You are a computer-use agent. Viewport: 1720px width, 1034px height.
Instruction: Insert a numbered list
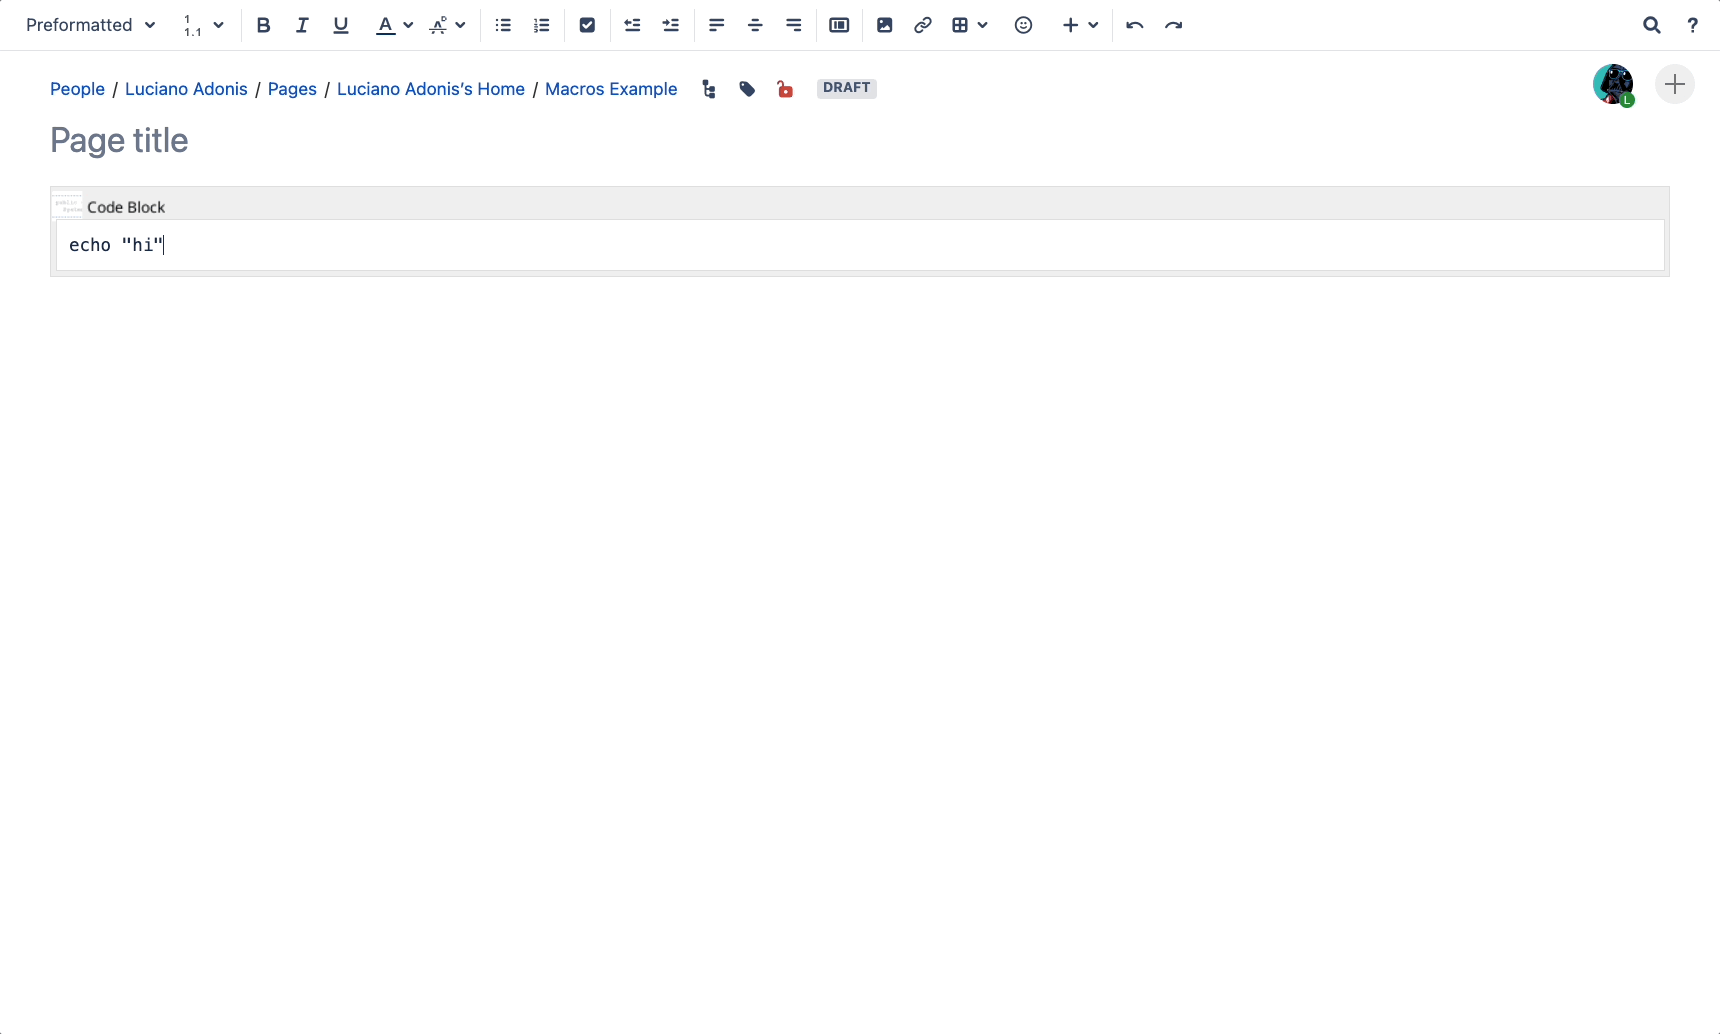pyautogui.click(x=542, y=25)
